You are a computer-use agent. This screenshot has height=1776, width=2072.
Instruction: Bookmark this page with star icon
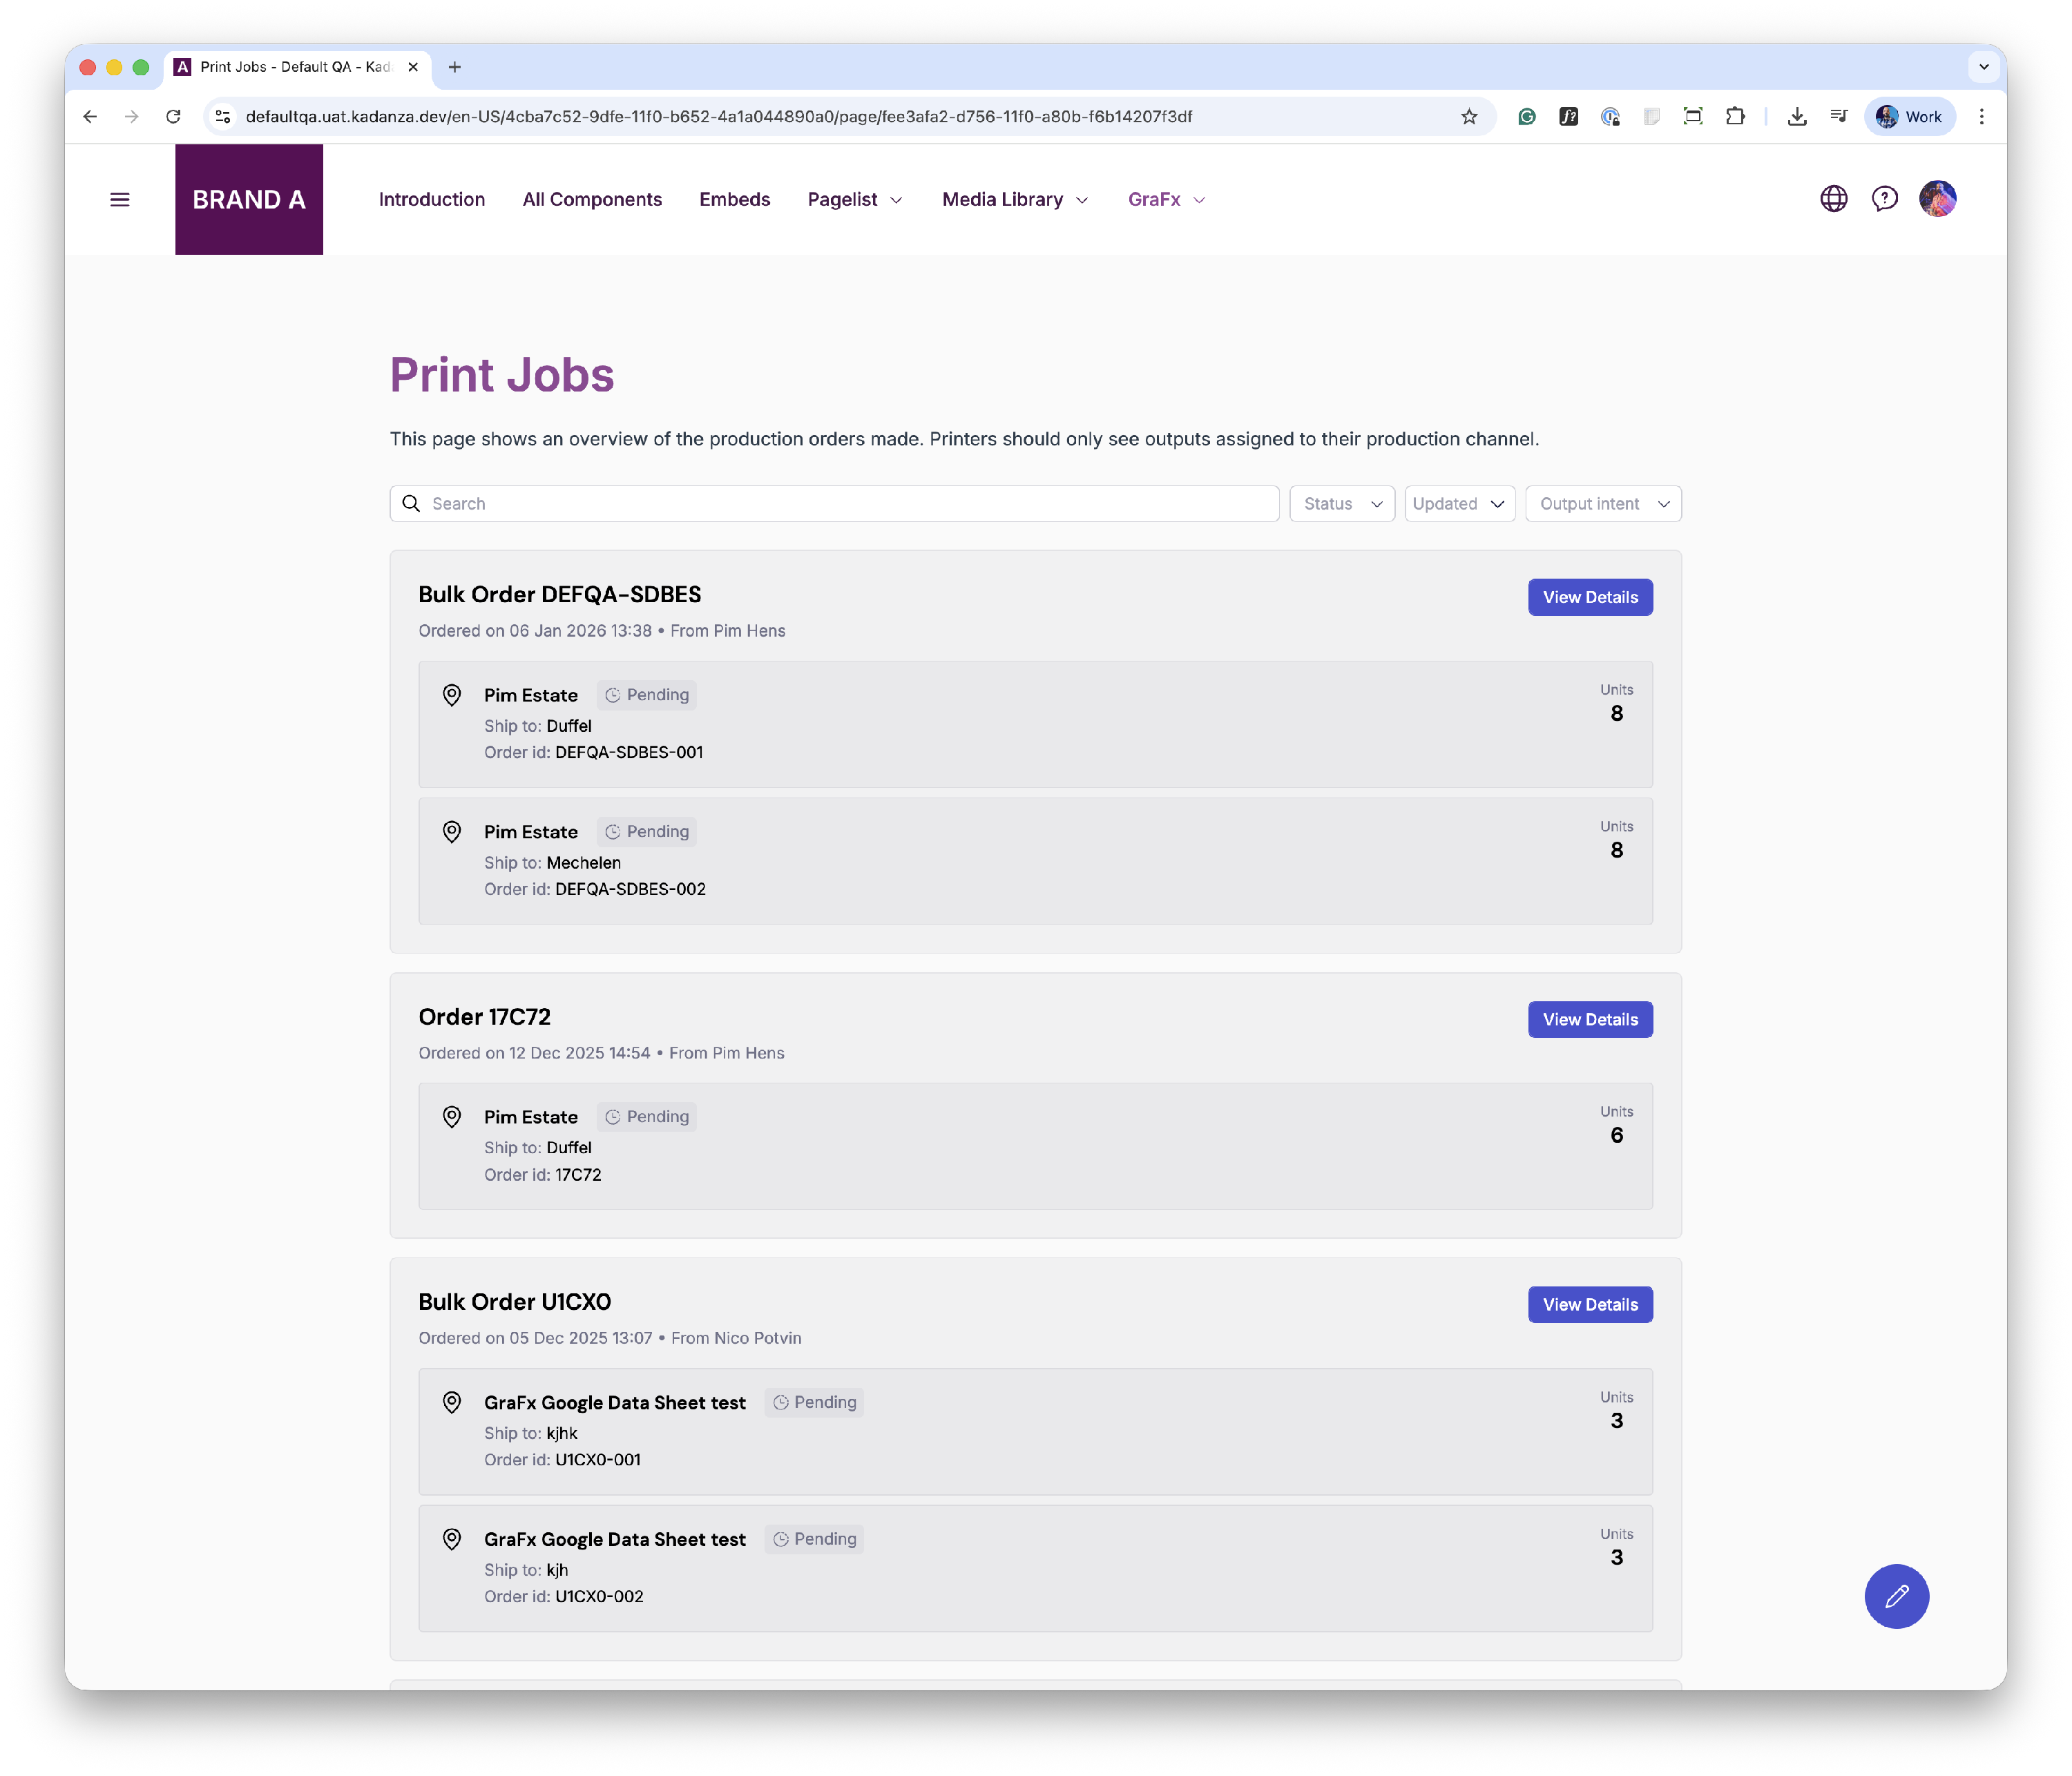[x=1469, y=117]
